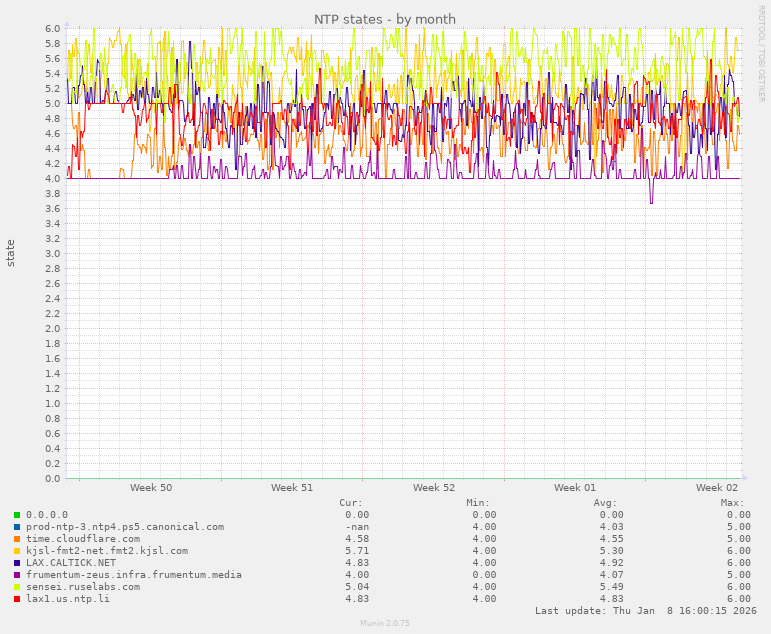Click the Munin 2.0.75 footer text
The height and width of the screenshot is (634, 771).
(385, 624)
